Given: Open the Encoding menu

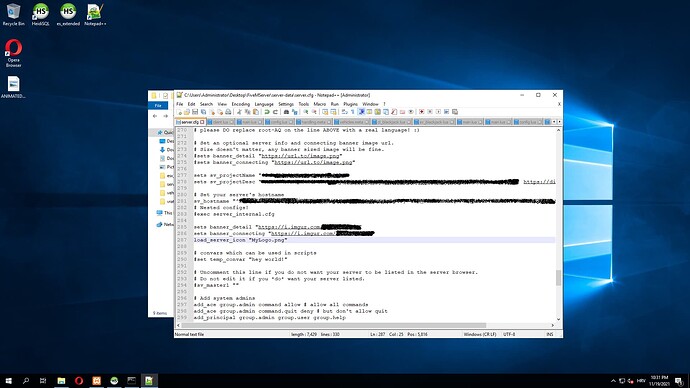Looking at the screenshot, I should point(240,104).
